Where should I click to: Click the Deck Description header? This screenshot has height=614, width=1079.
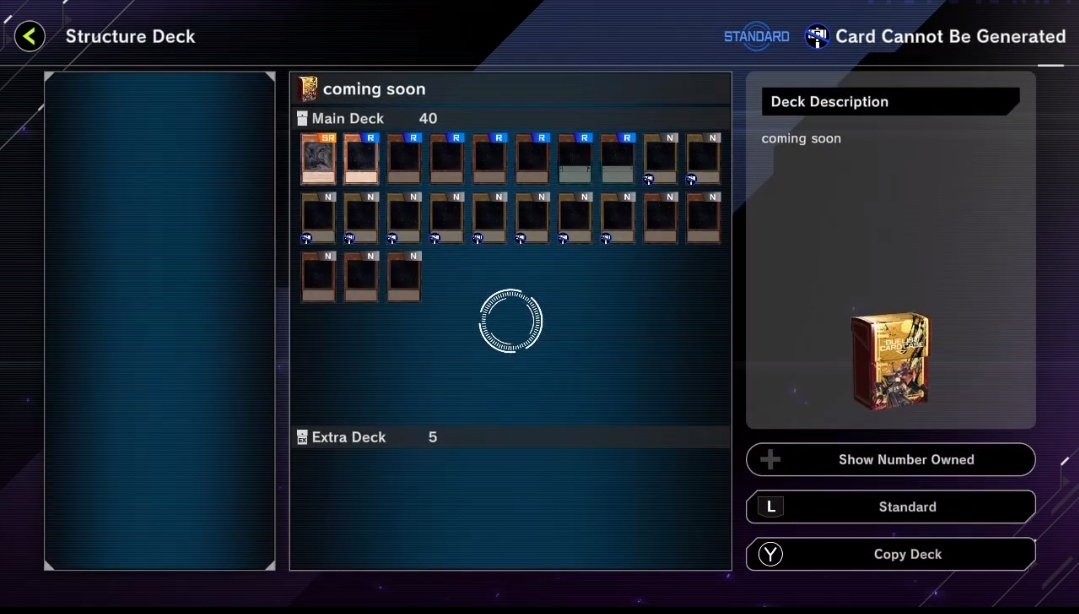(890, 102)
